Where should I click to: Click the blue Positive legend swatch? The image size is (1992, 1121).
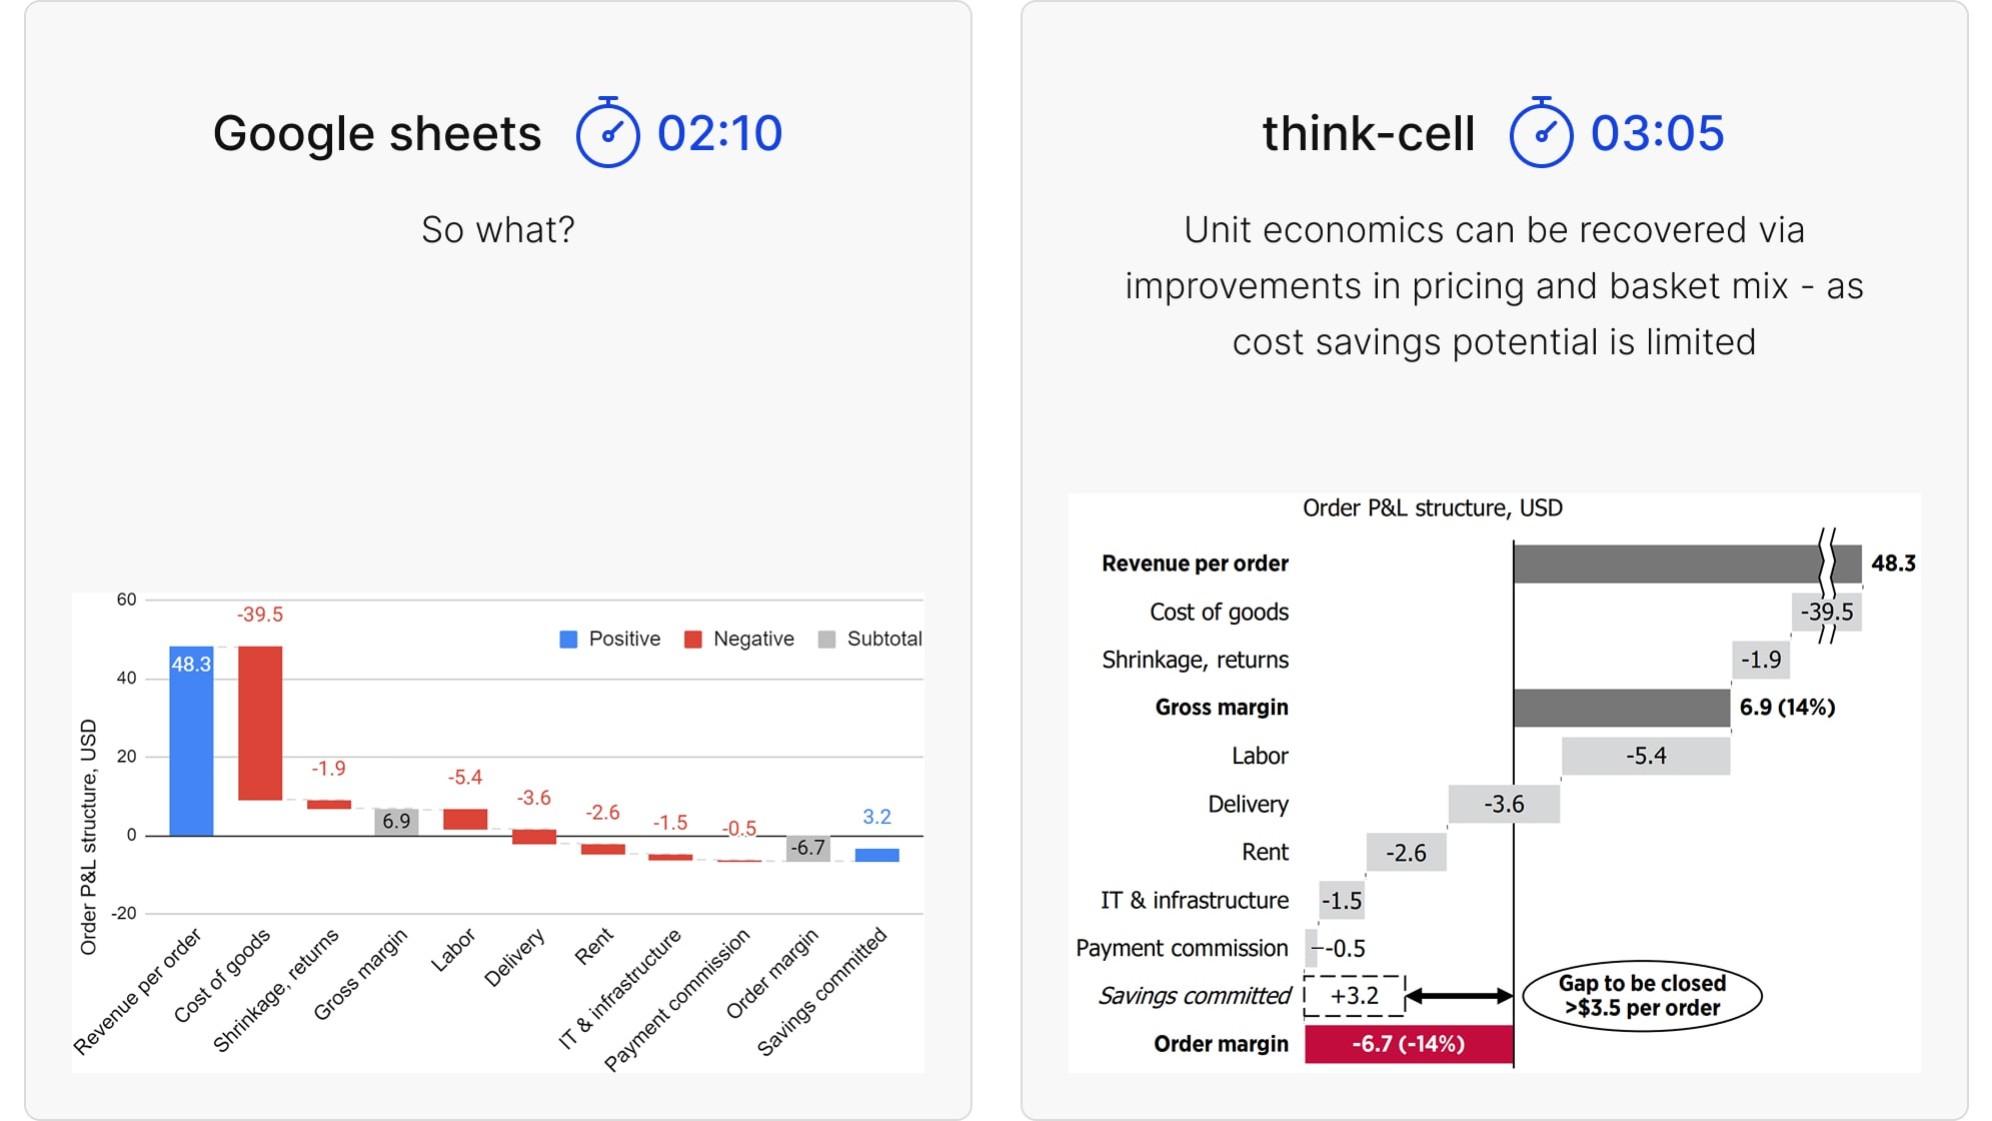[x=568, y=639]
